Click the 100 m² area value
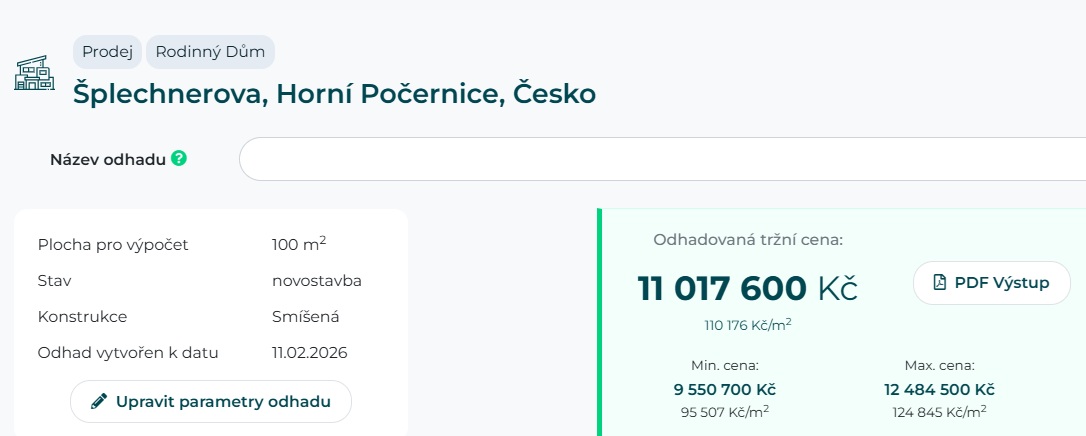Image resolution: width=1086 pixels, height=436 pixels. (299, 244)
